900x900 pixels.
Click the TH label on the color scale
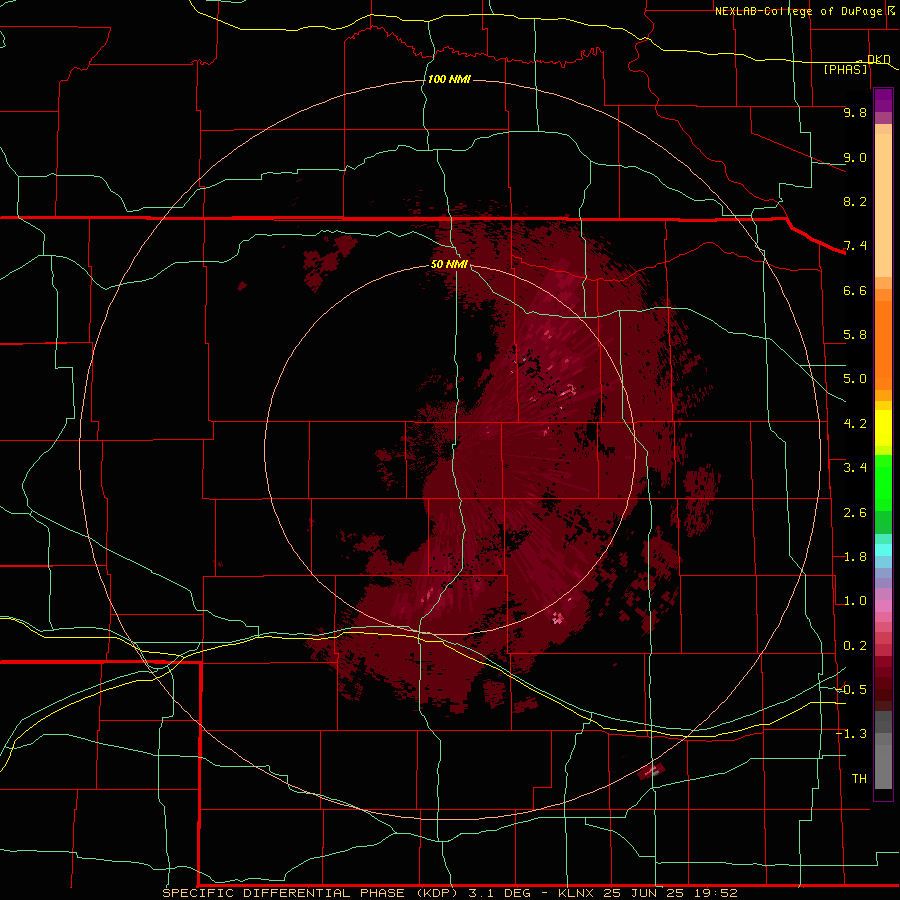coord(859,778)
